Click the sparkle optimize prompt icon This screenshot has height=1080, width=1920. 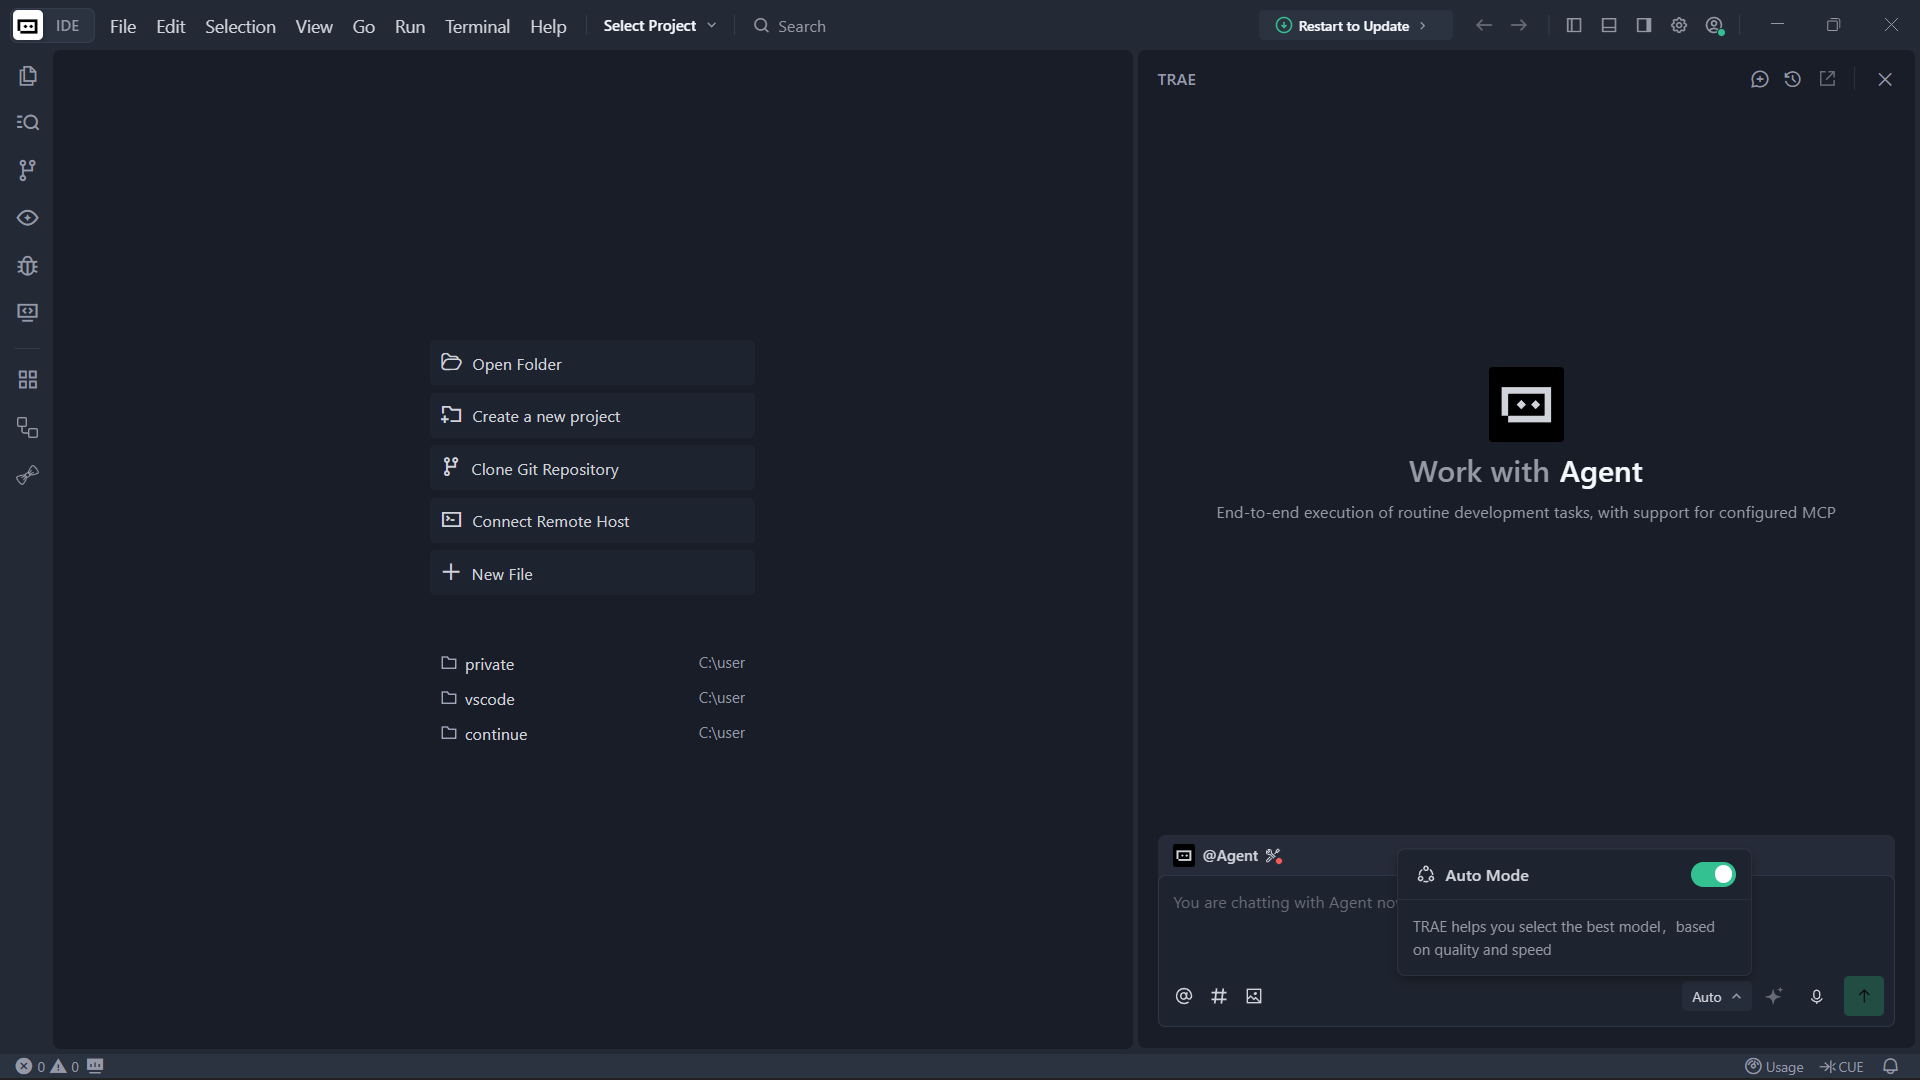[x=1775, y=996]
